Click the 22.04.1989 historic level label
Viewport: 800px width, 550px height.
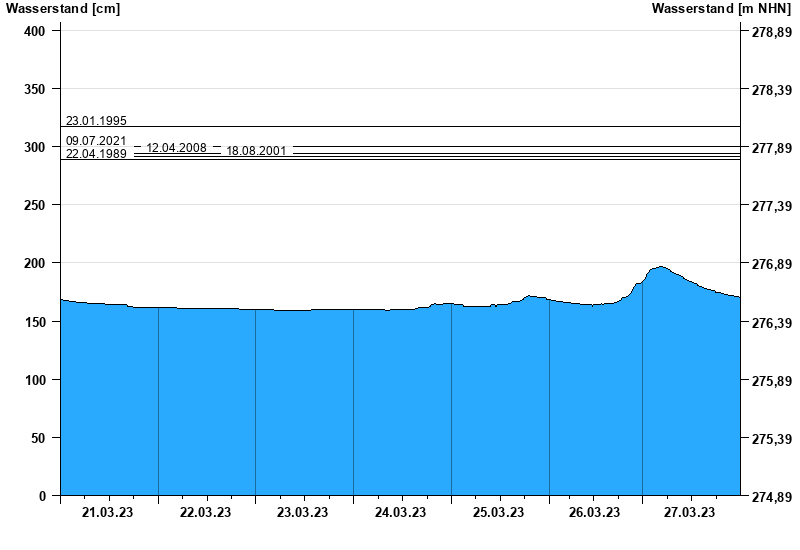click(96, 154)
